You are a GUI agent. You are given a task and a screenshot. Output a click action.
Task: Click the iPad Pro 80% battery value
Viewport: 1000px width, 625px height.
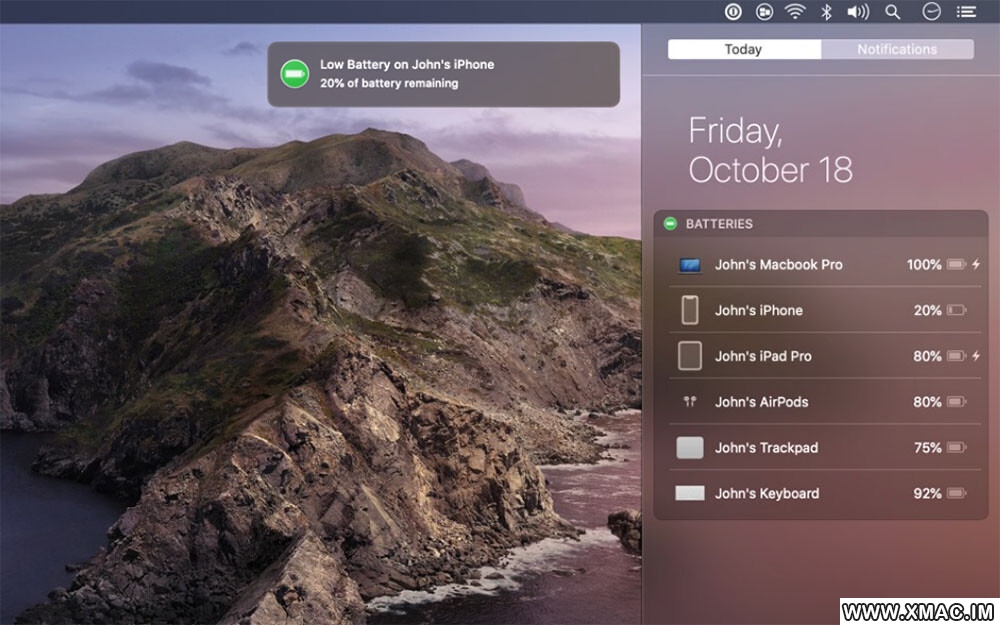pos(927,357)
